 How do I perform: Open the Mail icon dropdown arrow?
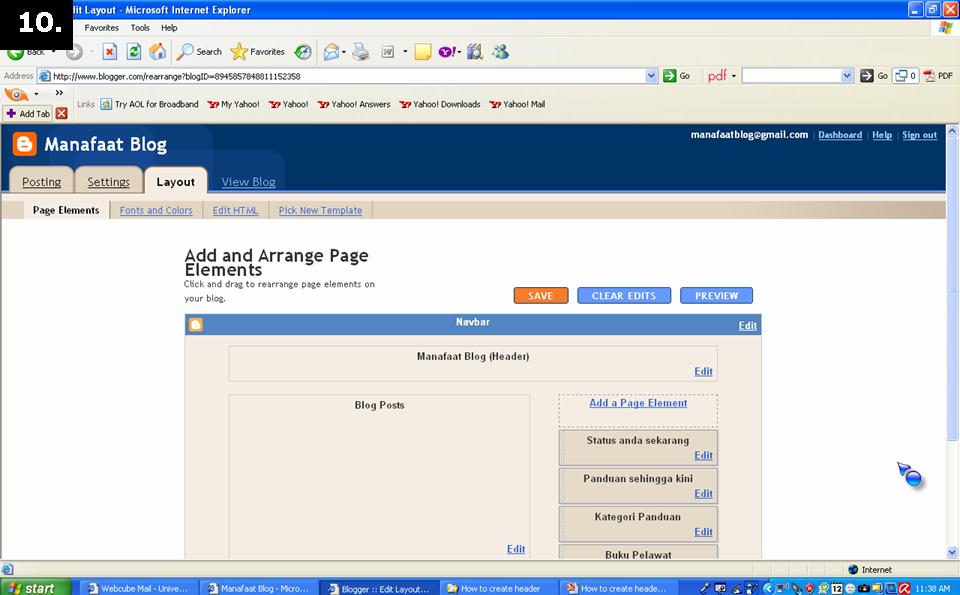(343, 52)
